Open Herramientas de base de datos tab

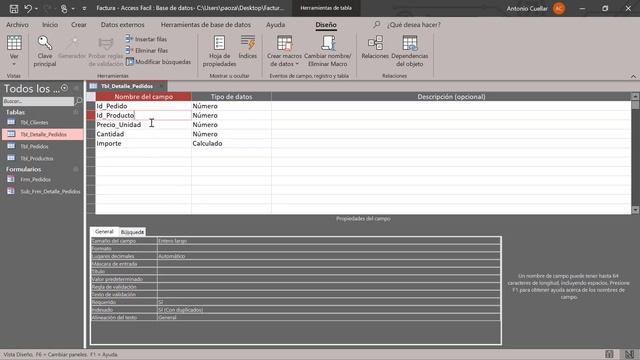(x=206, y=25)
